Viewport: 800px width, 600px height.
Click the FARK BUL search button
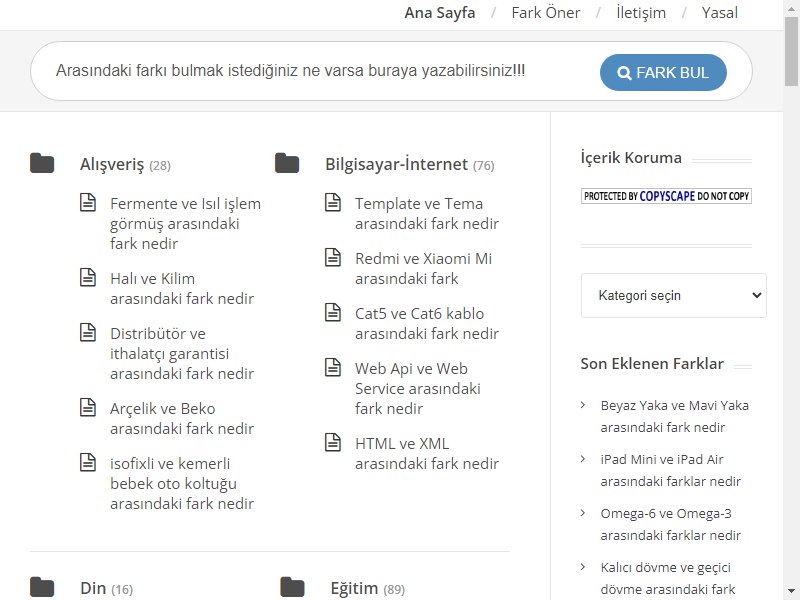tap(663, 72)
